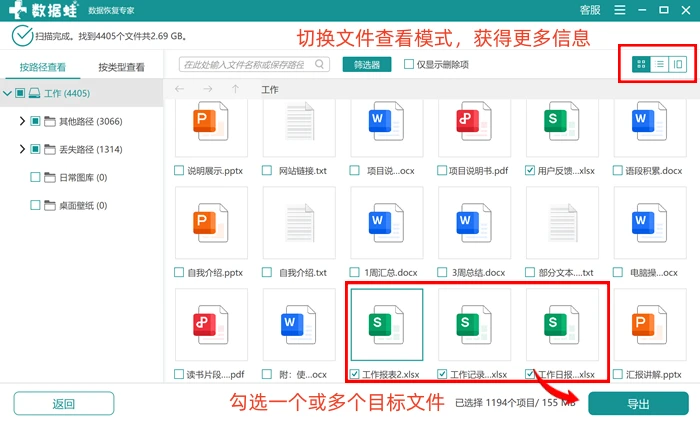
Task: Enable 仅显示删除项 checkbox
Action: tap(408, 64)
